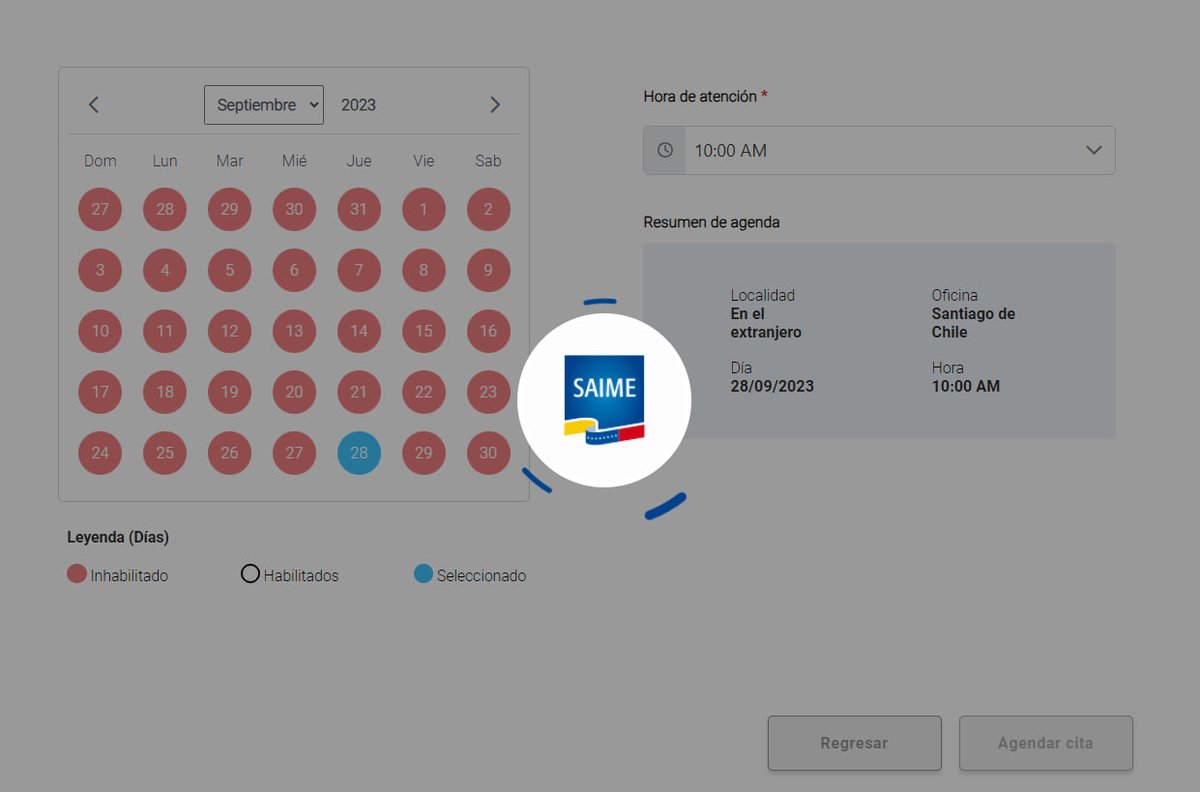Choose day 4 in the calendar
This screenshot has height=792, width=1200.
point(165,270)
